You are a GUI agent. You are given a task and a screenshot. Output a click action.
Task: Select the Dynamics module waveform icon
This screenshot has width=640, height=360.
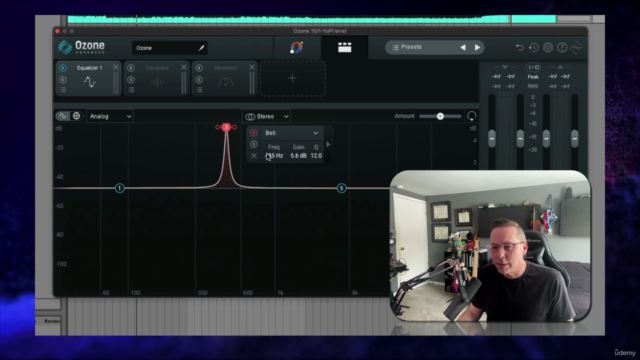(158, 82)
